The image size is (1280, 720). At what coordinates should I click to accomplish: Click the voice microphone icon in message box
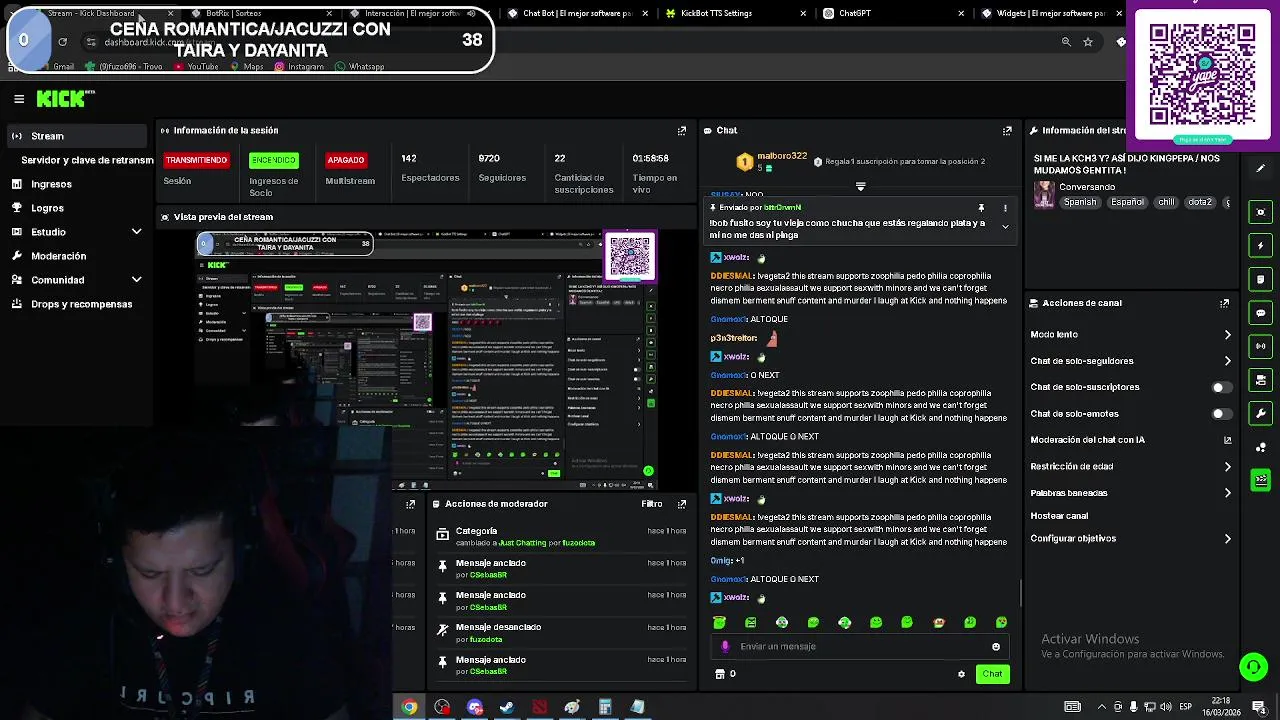[725, 647]
